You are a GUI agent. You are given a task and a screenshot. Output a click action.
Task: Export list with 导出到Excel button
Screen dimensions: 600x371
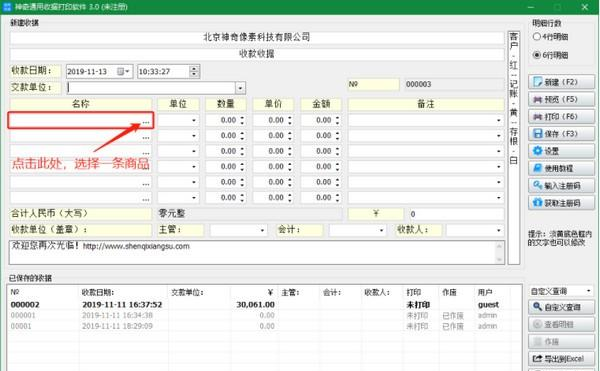pyautogui.click(x=561, y=359)
